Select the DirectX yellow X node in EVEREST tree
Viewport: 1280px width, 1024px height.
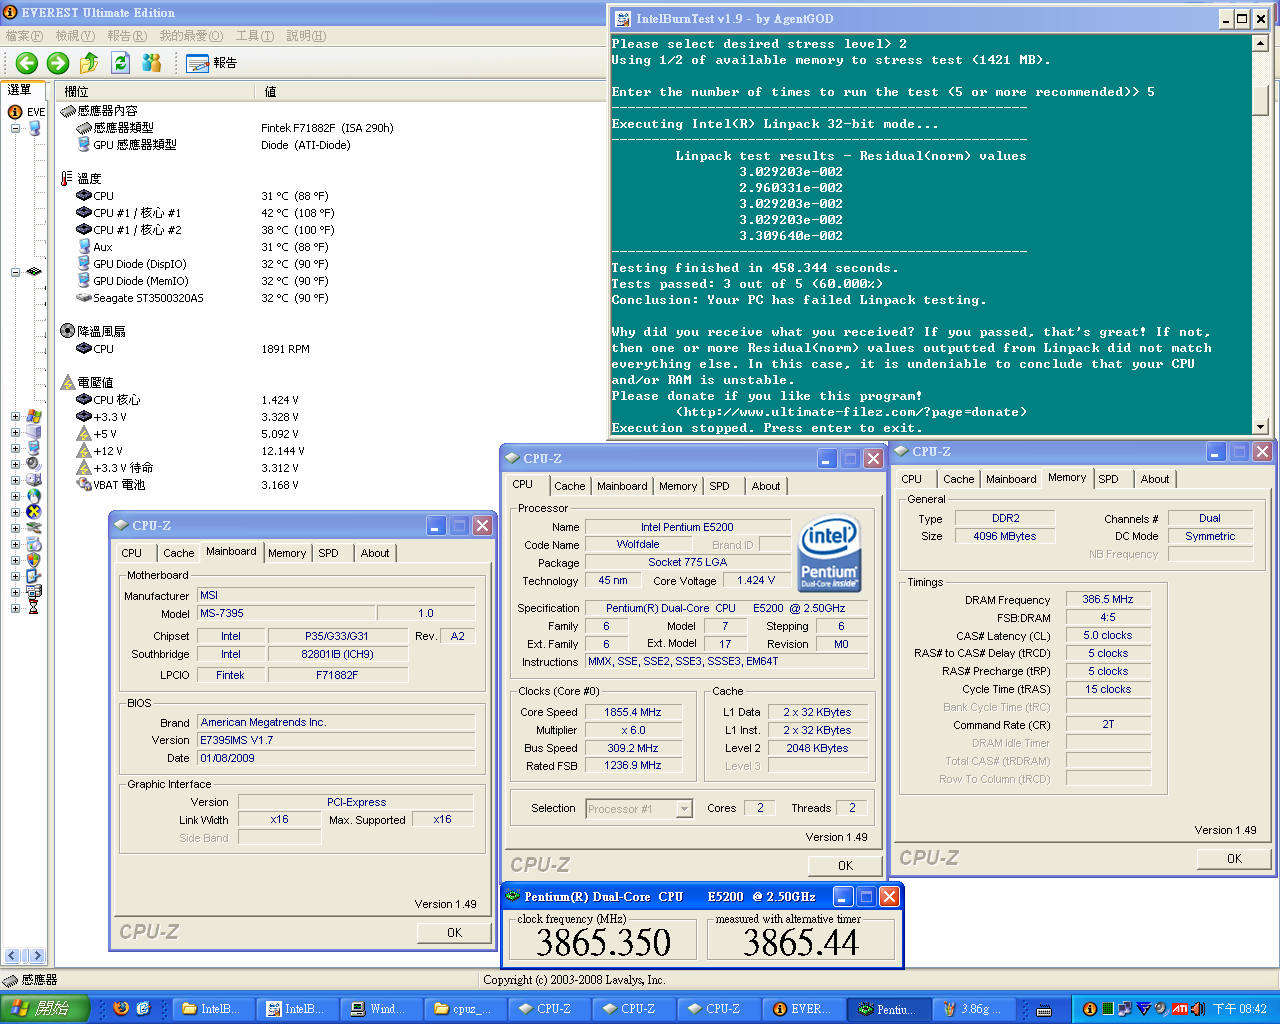34,512
